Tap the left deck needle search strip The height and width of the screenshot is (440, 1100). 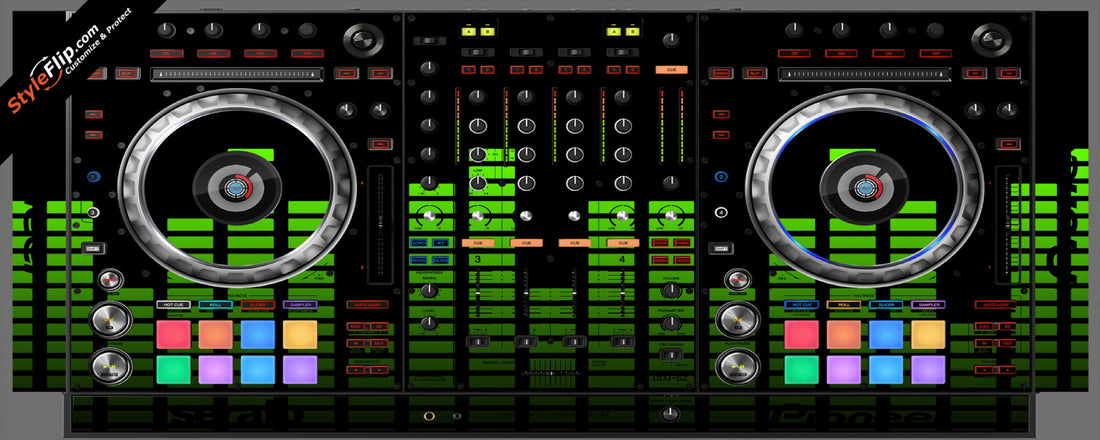(x=237, y=74)
